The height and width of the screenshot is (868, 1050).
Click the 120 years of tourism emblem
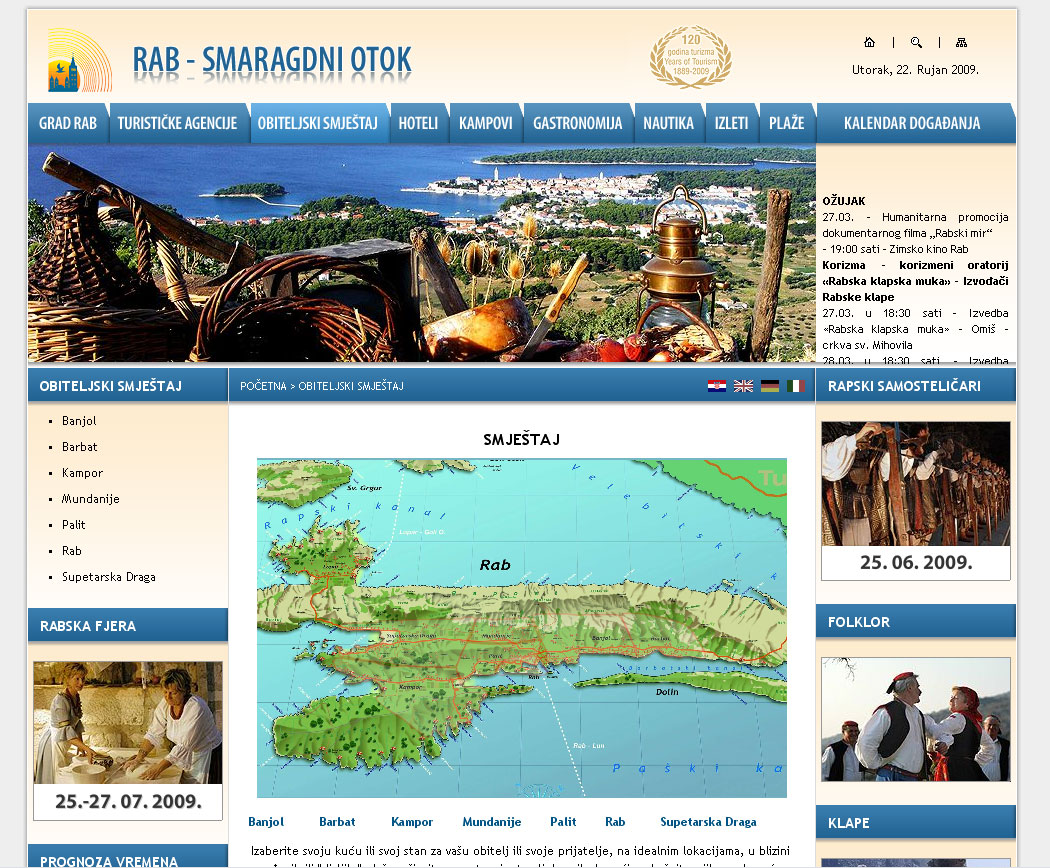pyautogui.click(x=690, y=57)
